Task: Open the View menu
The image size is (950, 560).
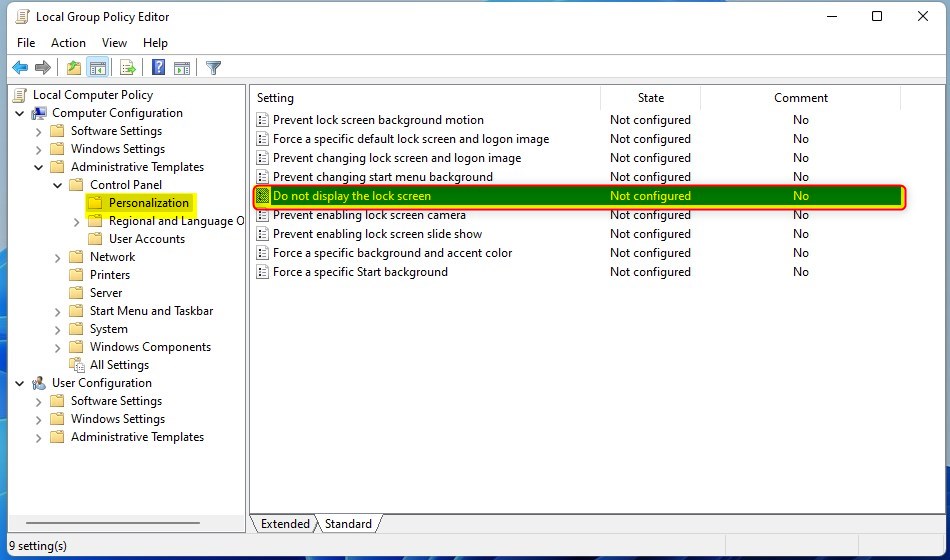Action: tap(114, 42)
